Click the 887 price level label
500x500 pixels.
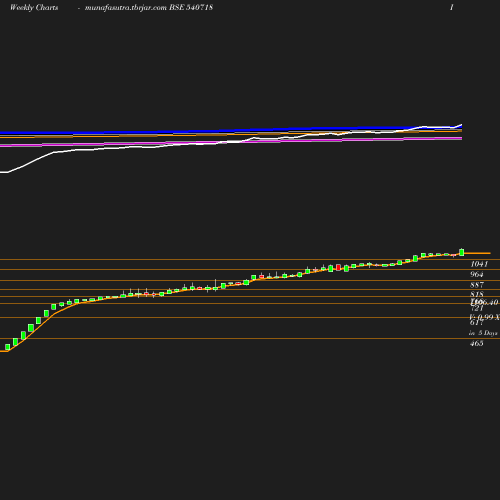coord(477,285)
